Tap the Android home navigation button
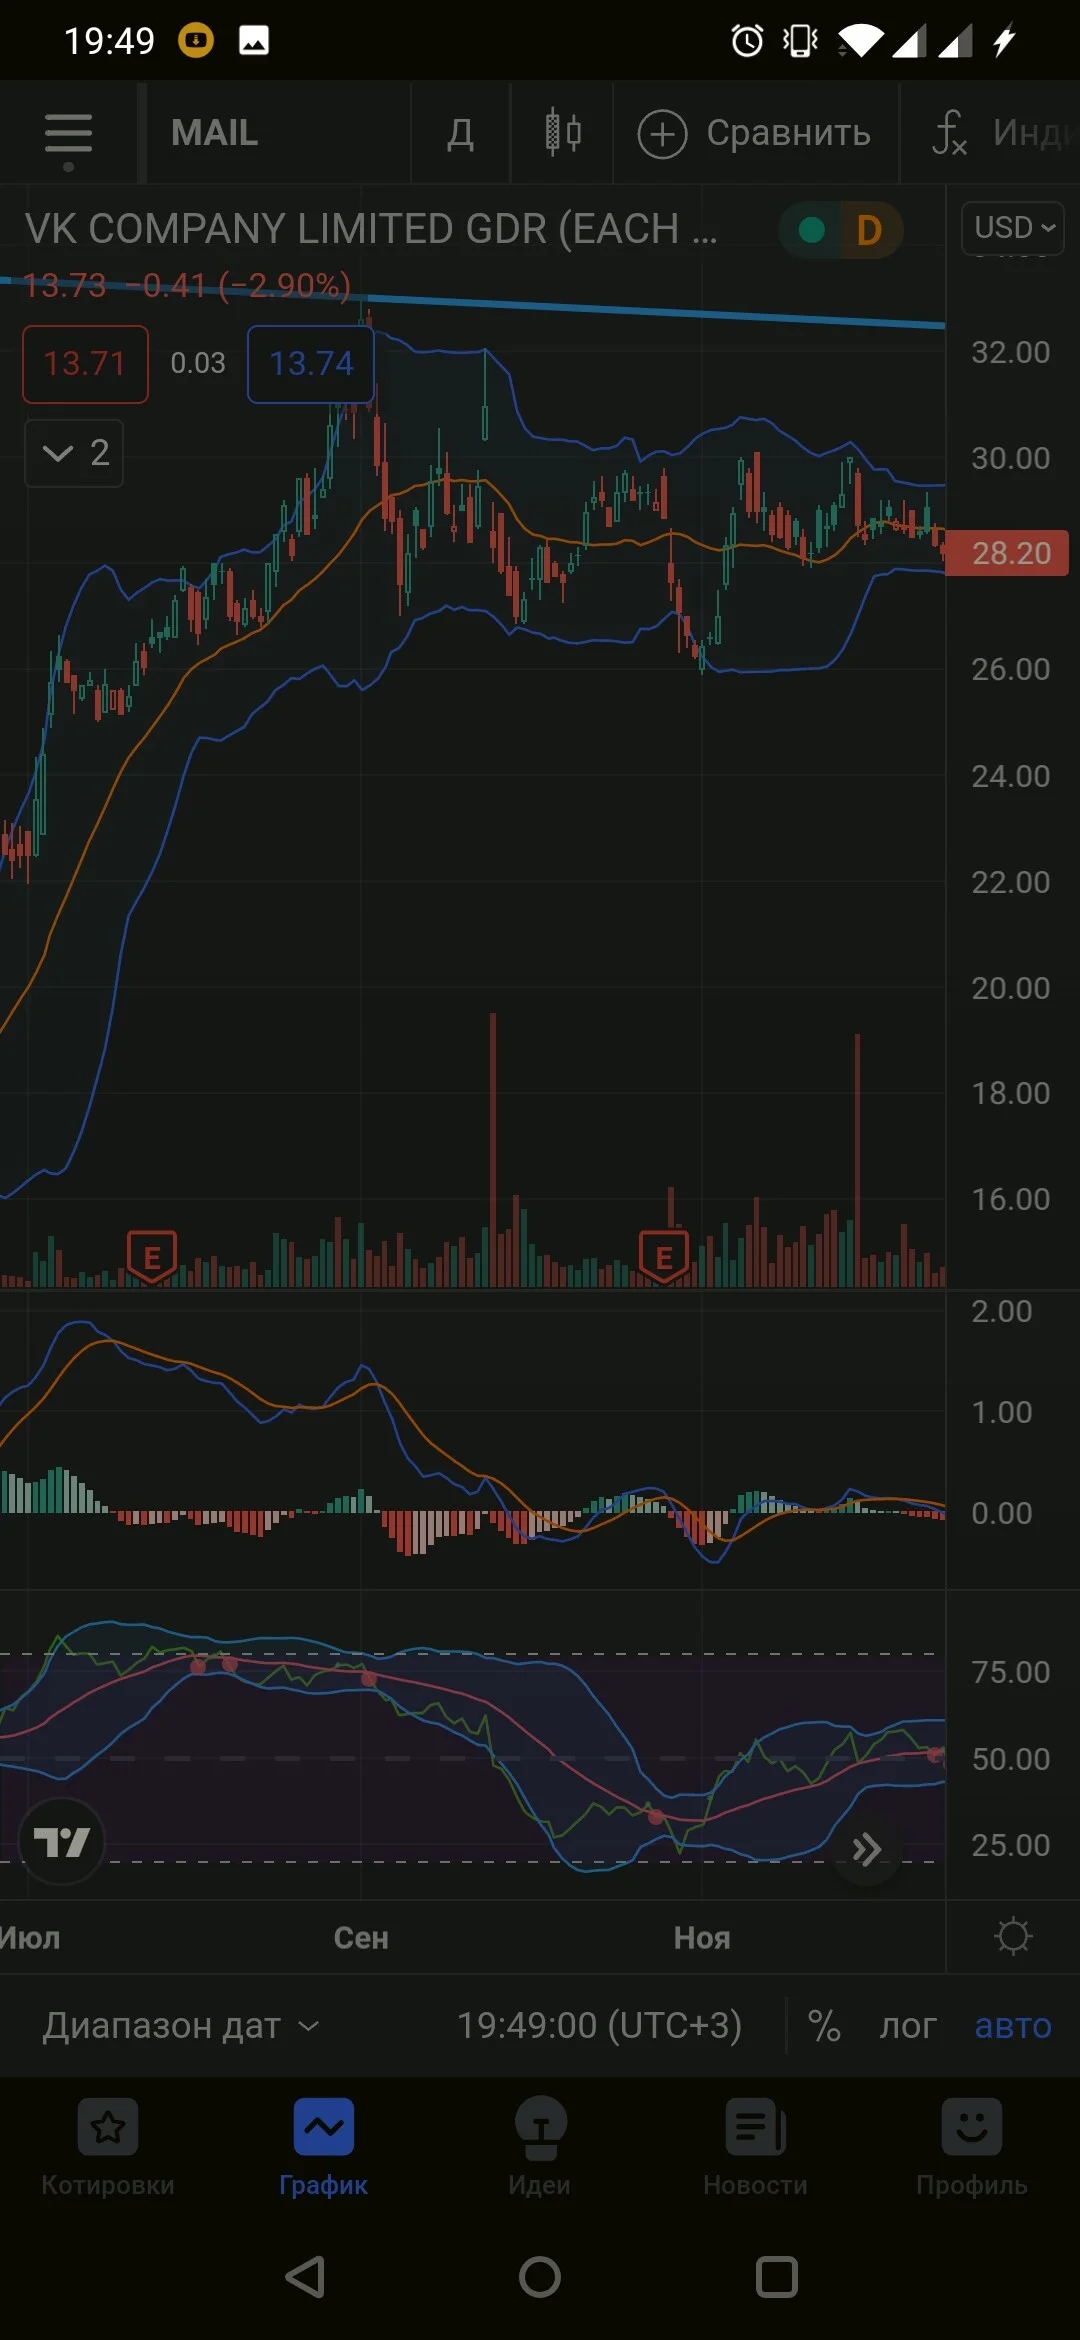Screen dimensions: 1080x2340 pyautogui.click(x=540, y=2277)
